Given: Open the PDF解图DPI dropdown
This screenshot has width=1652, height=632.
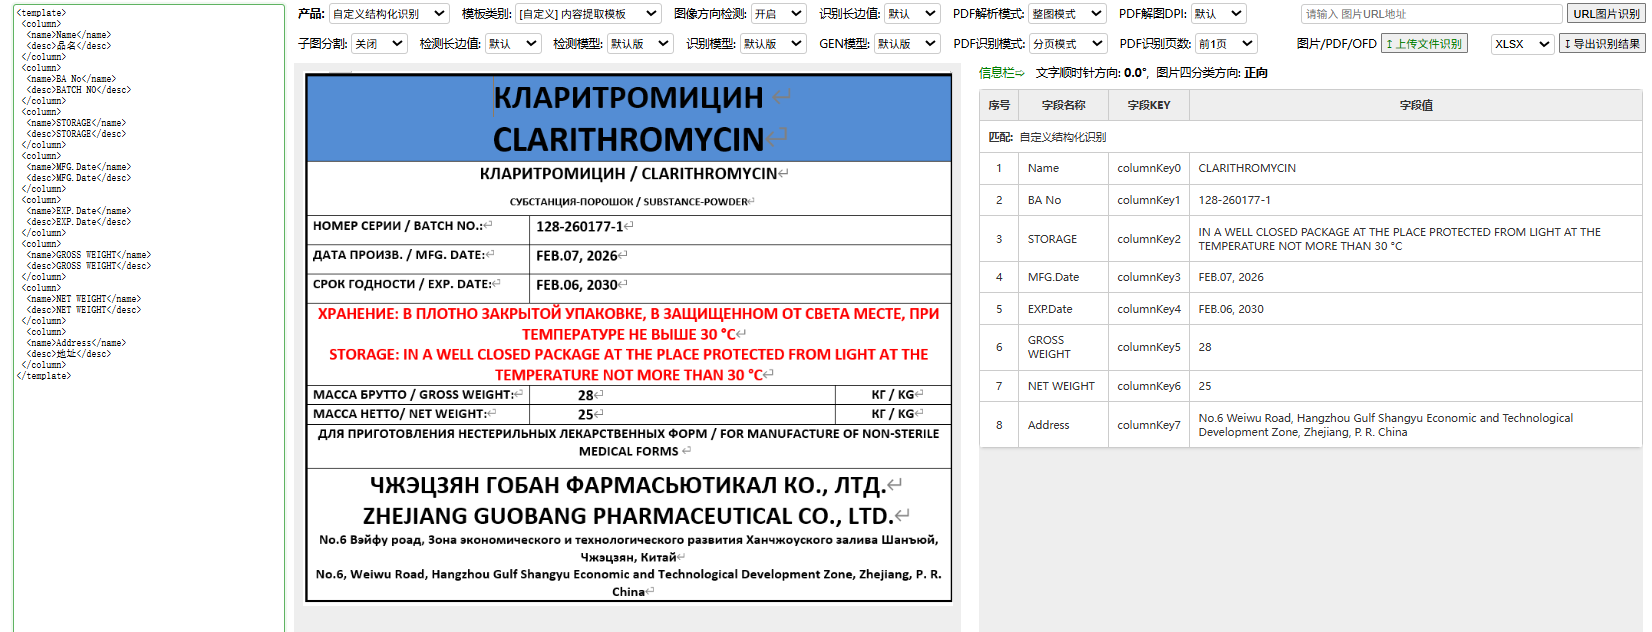Looking at the screenshot, I should [x=1218, y=14].
